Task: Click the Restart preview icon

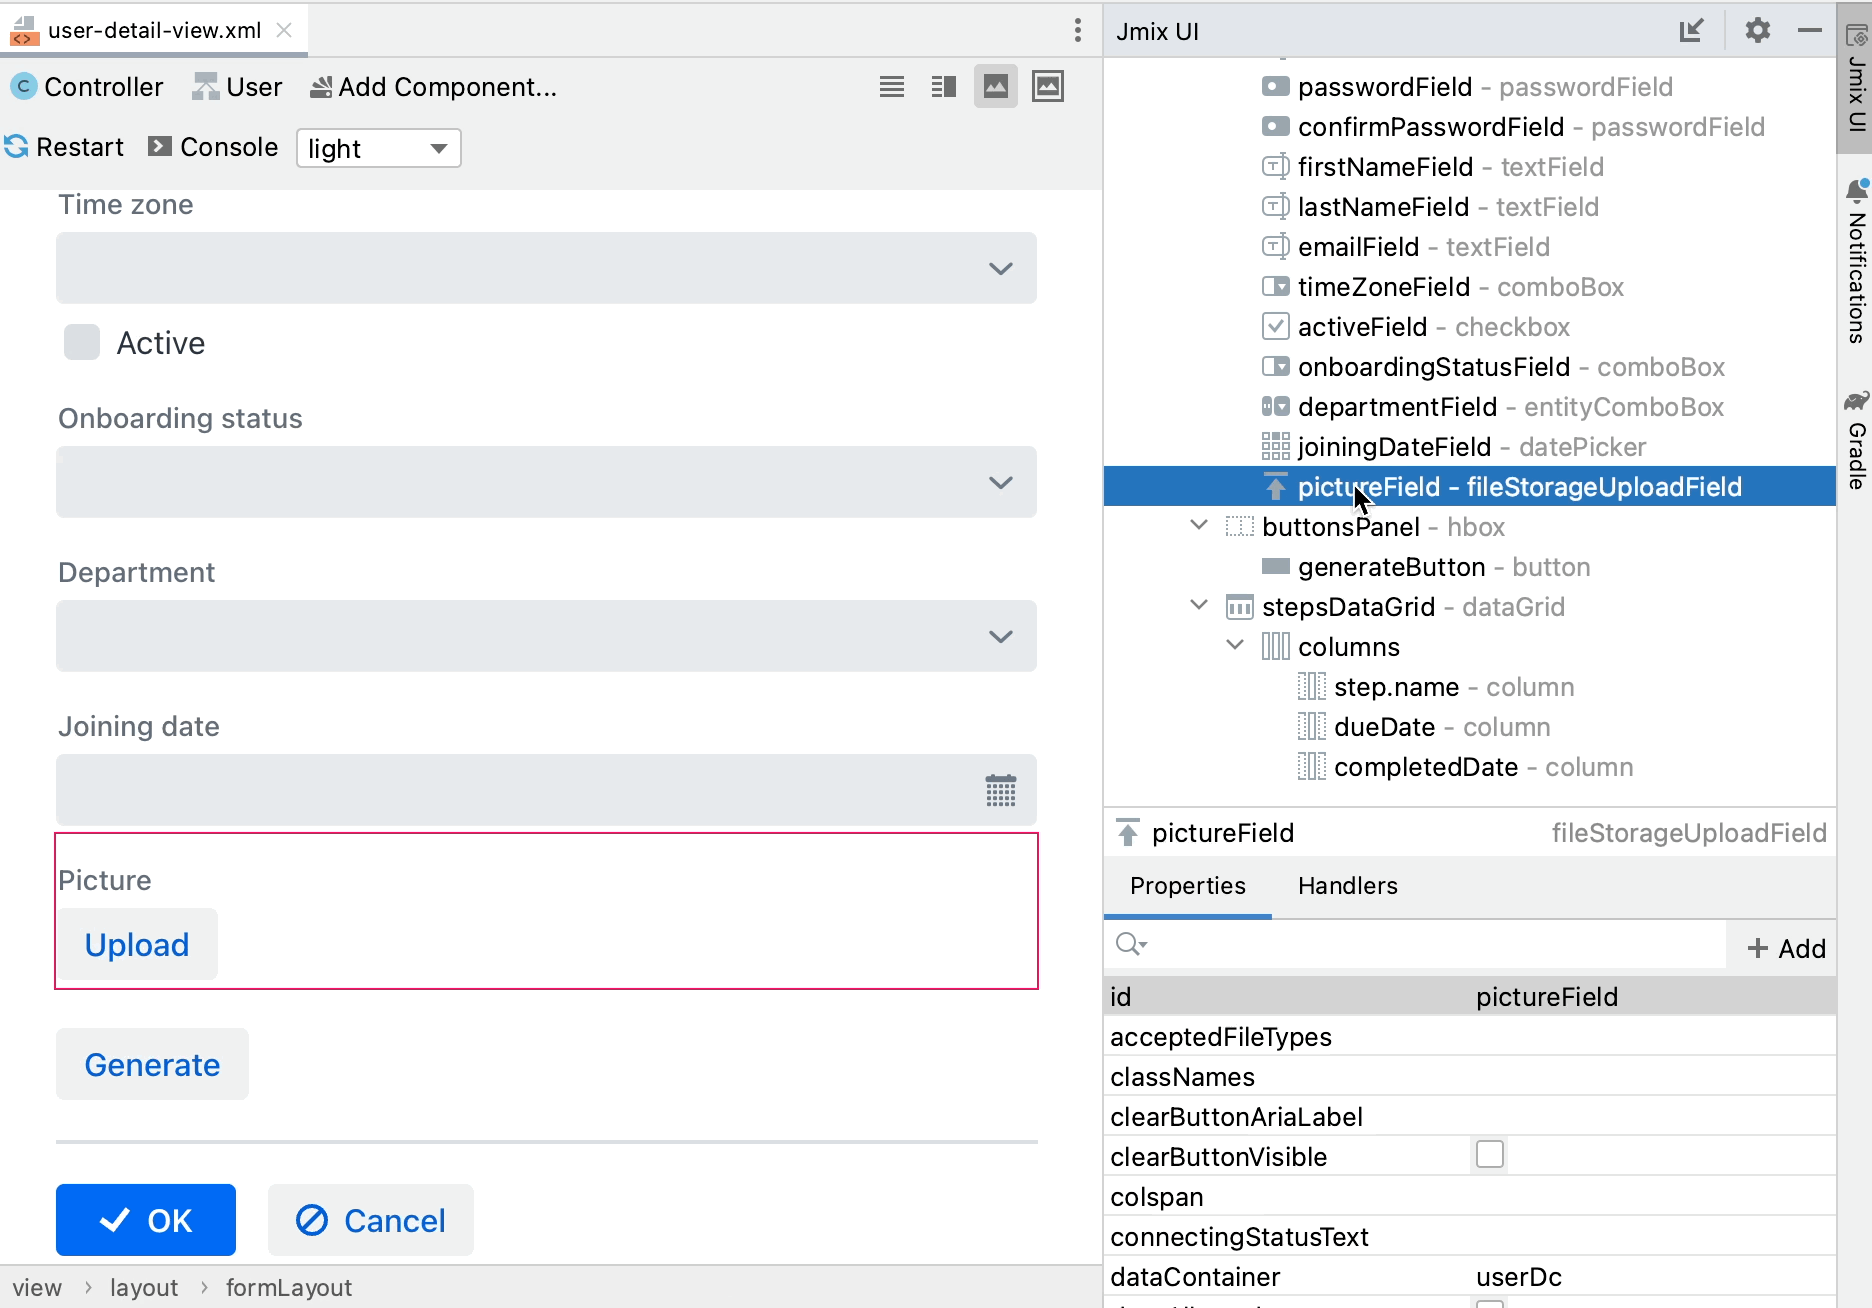Action: [x=17, y=147]
